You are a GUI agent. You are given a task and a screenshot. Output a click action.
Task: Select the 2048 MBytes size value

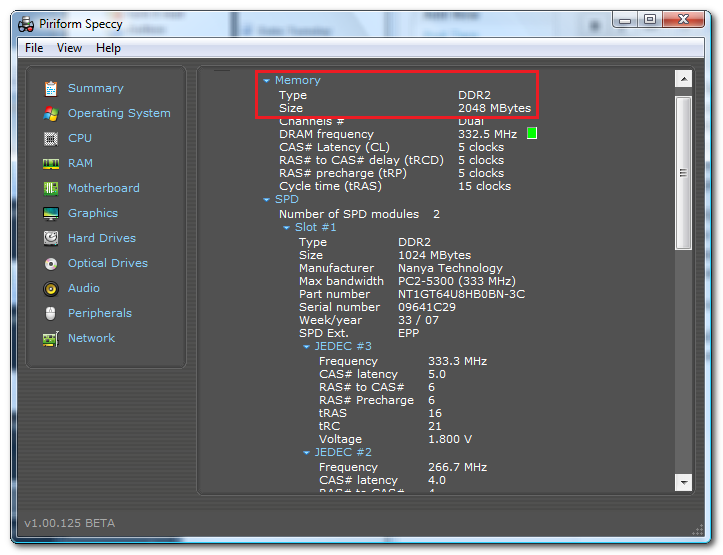494,108
